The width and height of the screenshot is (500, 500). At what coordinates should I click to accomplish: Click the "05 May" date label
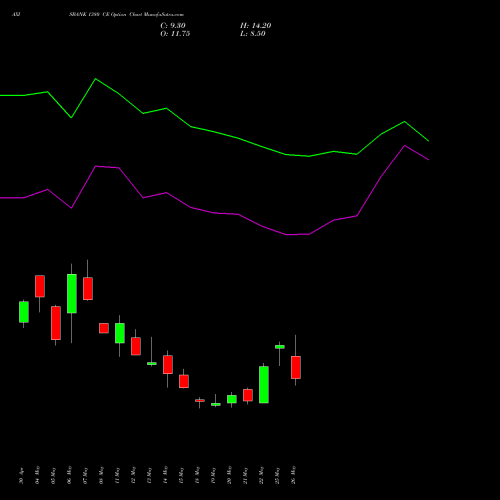pyautogui.click(x=54, y=475)
